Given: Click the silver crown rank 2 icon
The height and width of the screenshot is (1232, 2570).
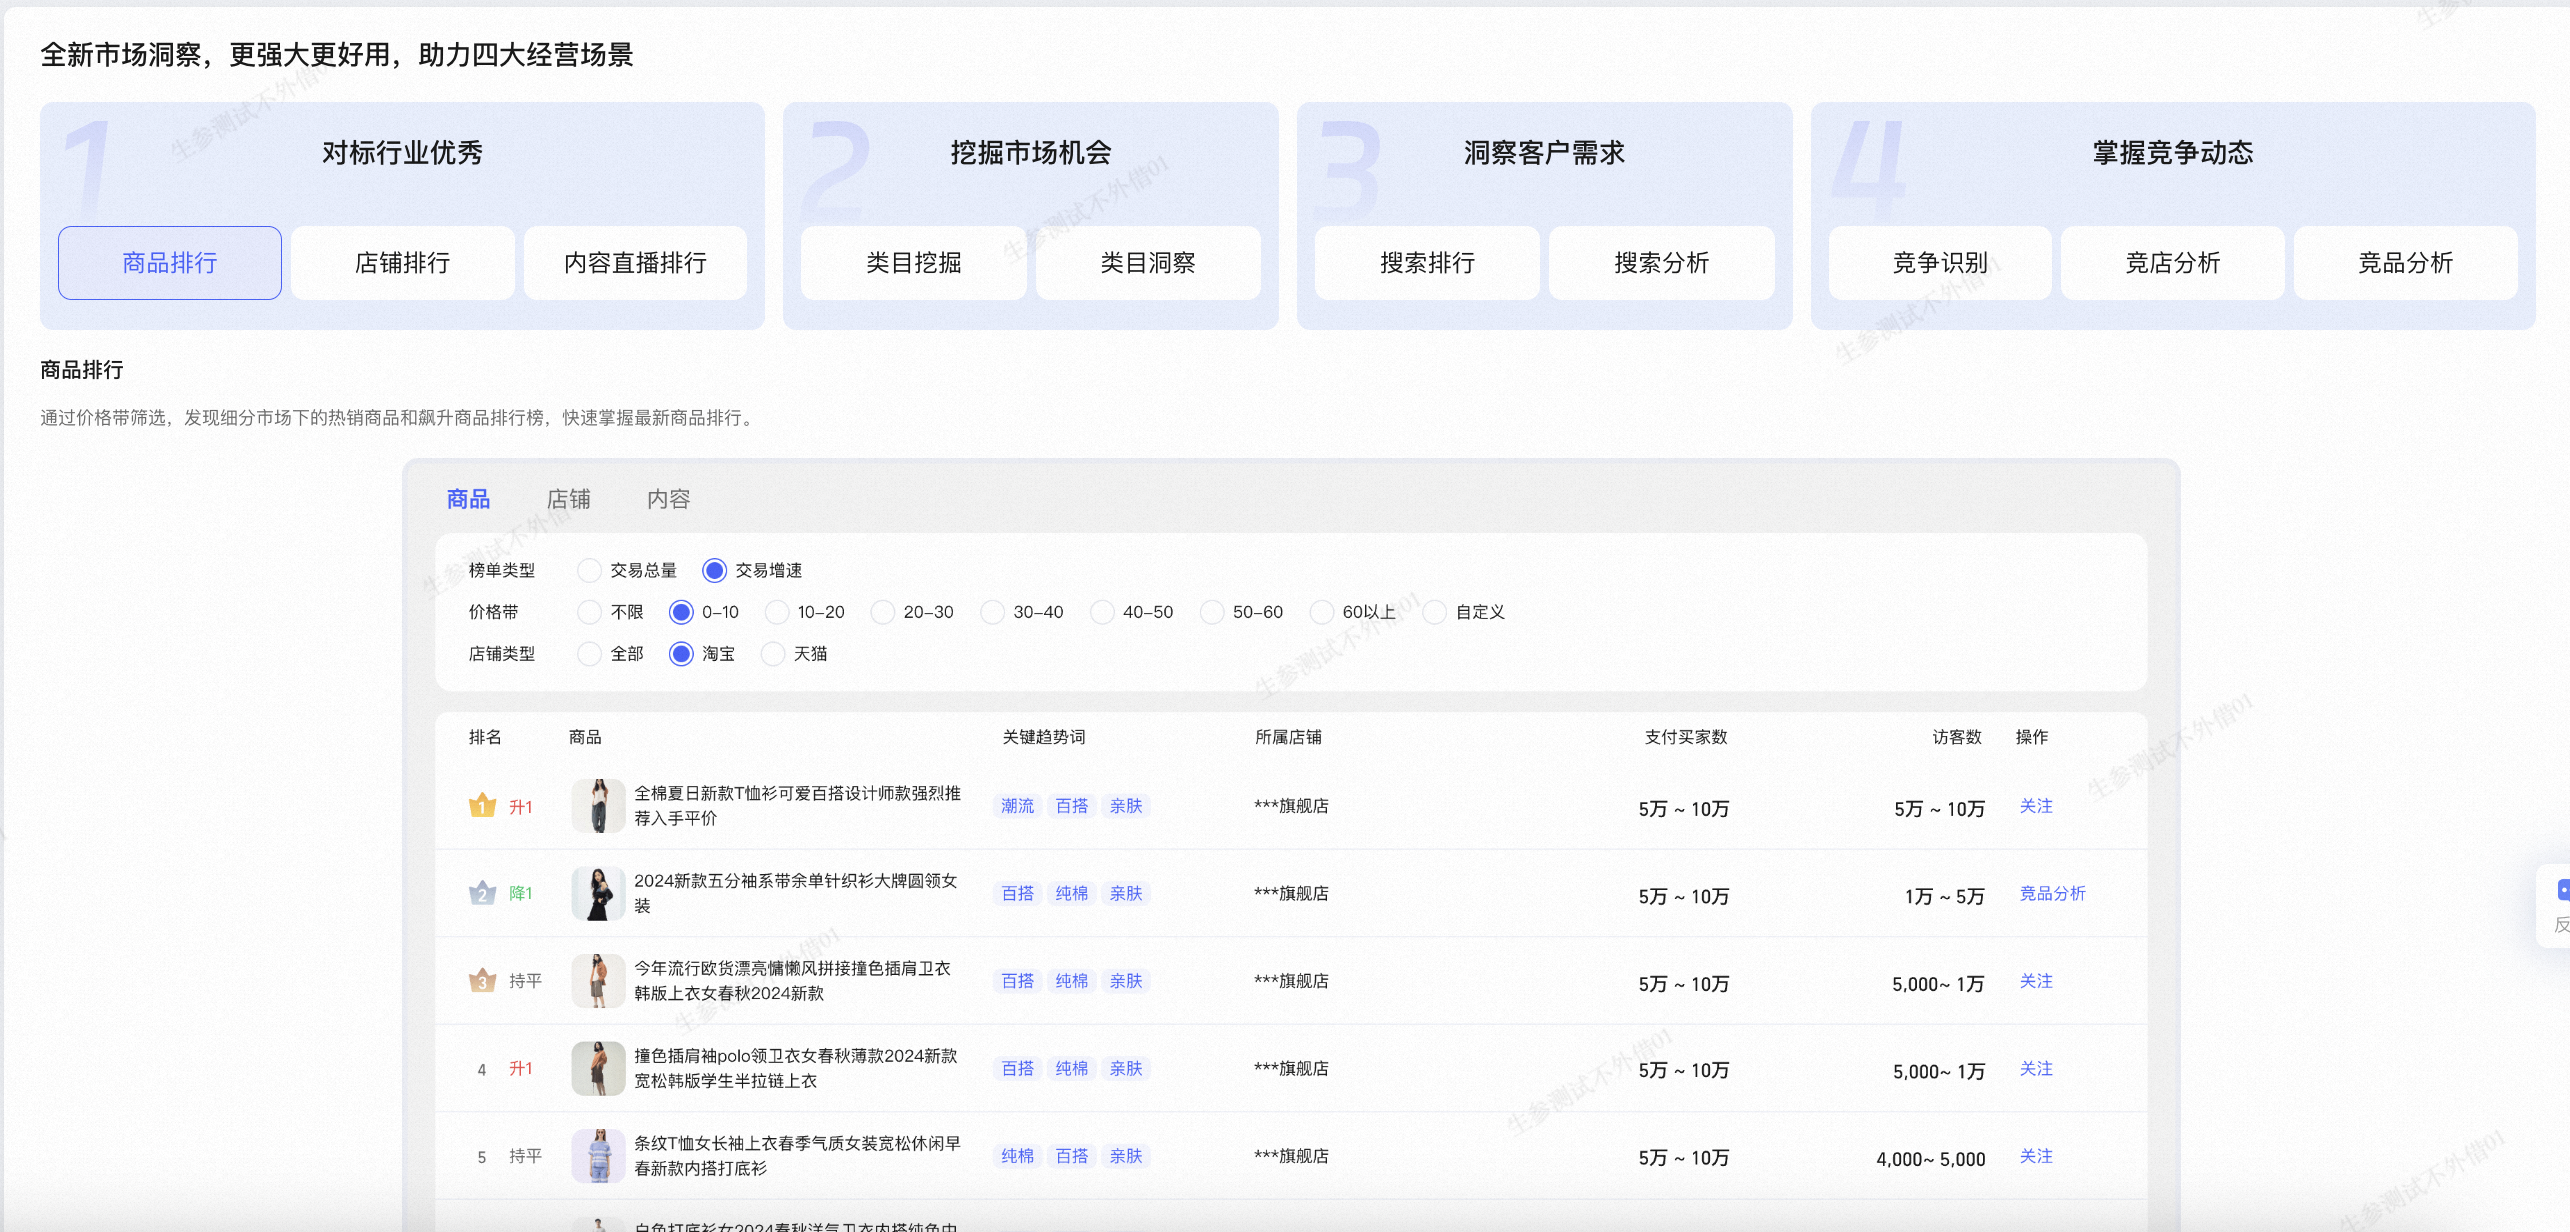Looking at the screenshot, I should click(482, 893).
